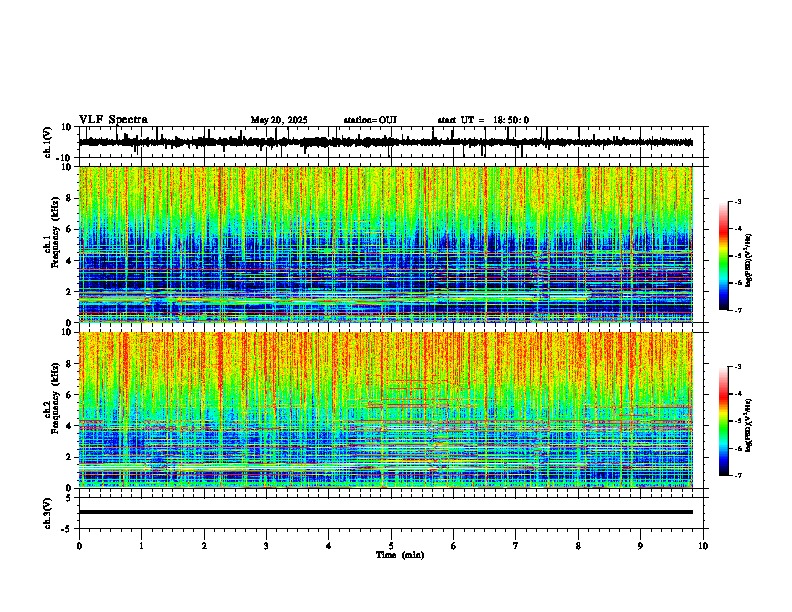Click the '-3' tick on ch.1 colorbar

tap(737, 202)
